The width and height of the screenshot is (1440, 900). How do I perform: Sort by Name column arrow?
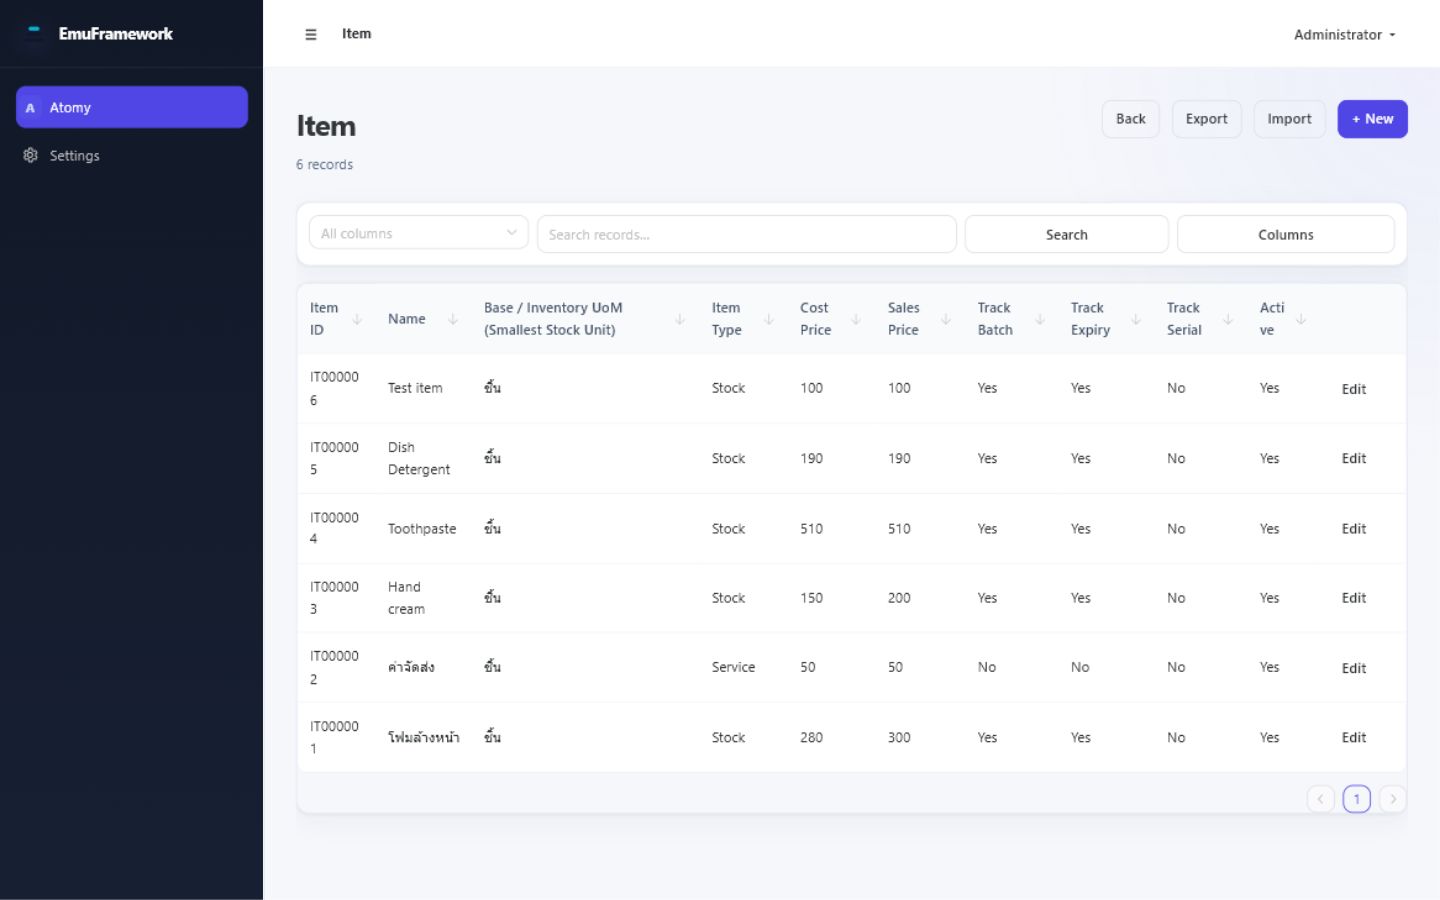(453, 319)
